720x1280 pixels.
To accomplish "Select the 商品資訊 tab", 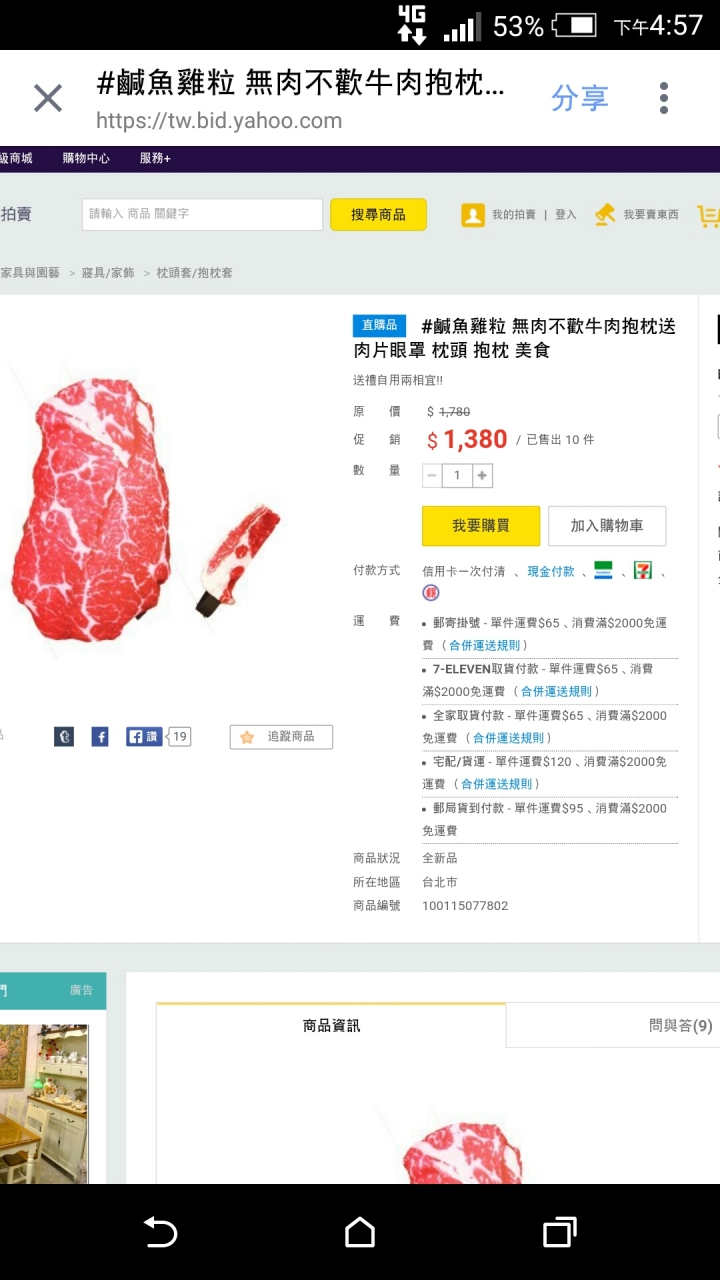I will [x=331, y=1026].
